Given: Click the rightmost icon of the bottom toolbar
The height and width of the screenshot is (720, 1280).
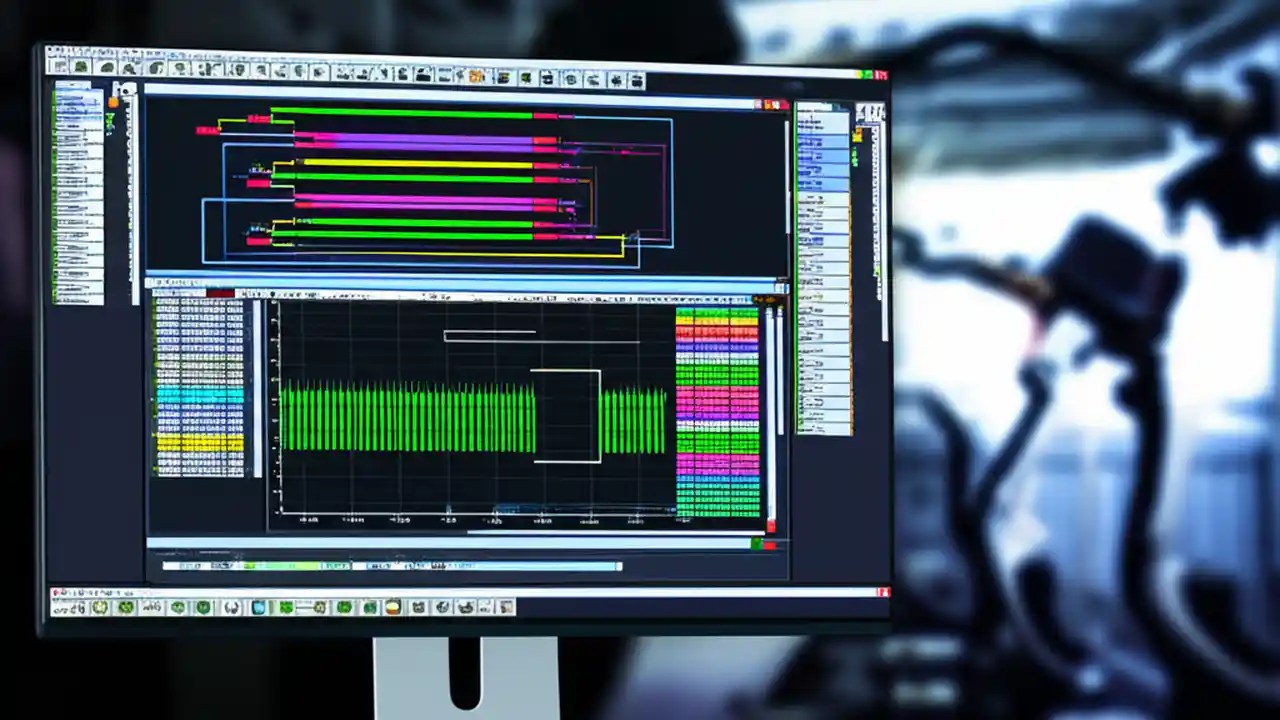Looking at the screenshot, I should 504,607.
